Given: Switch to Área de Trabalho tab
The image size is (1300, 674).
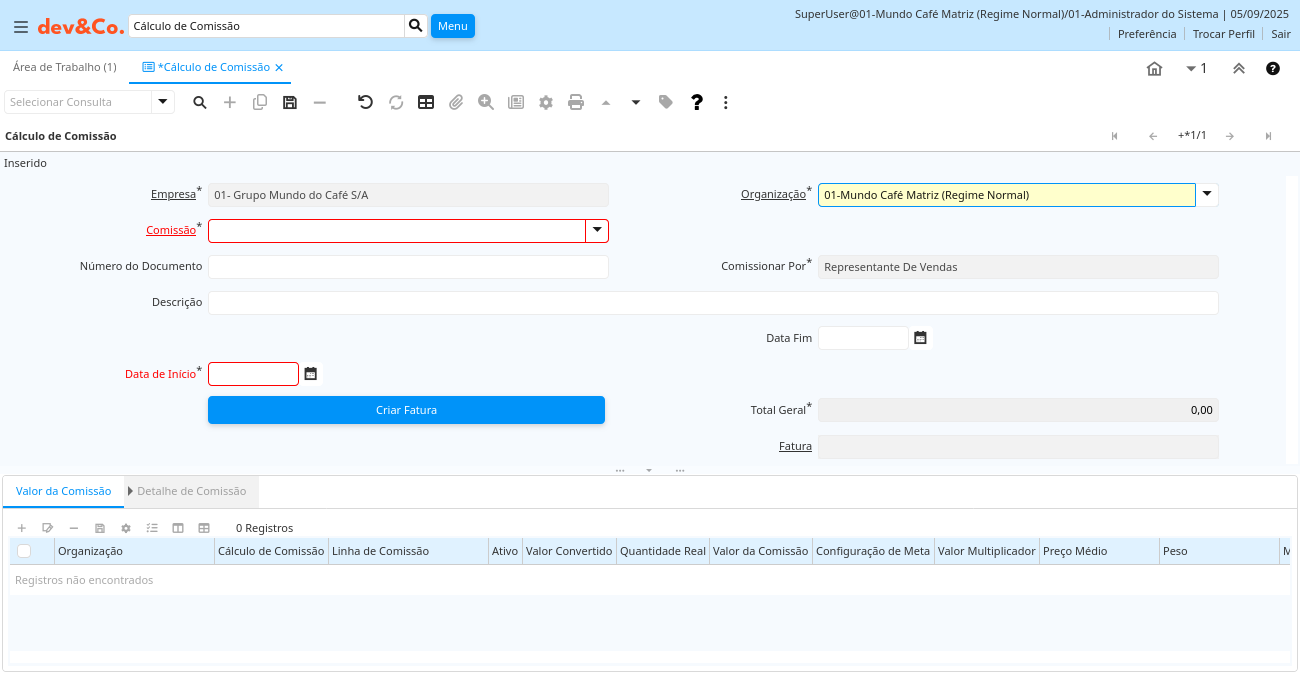Looking at the screenshot, I should (64, 67).
